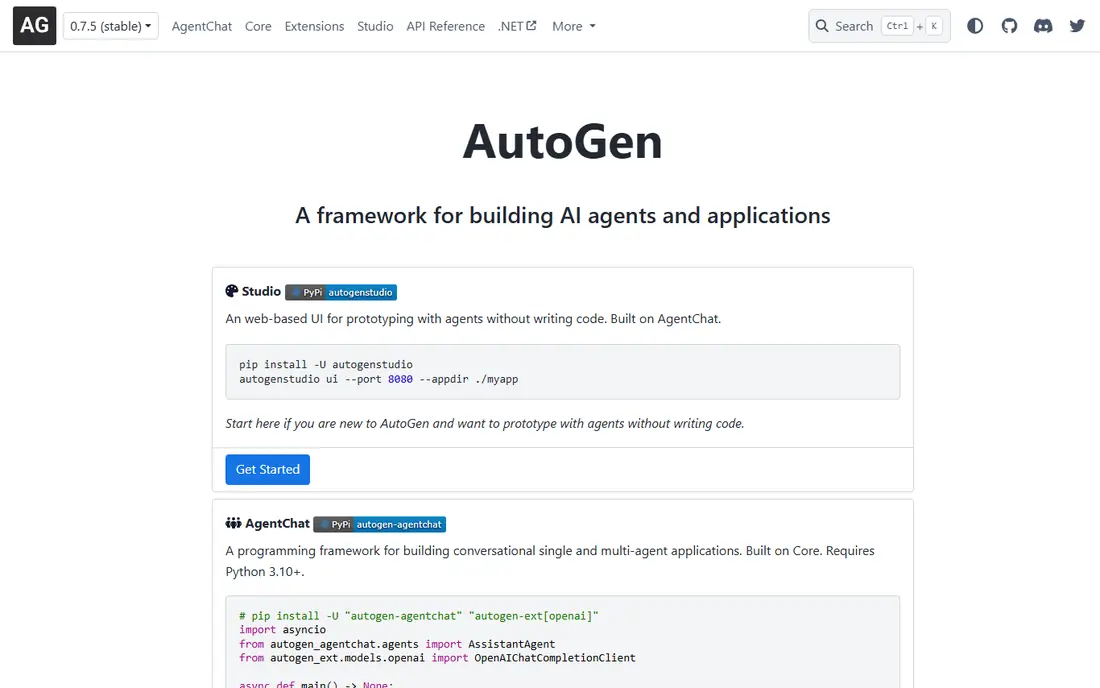Open the Extensions nav item

click(x=314, y=26)
